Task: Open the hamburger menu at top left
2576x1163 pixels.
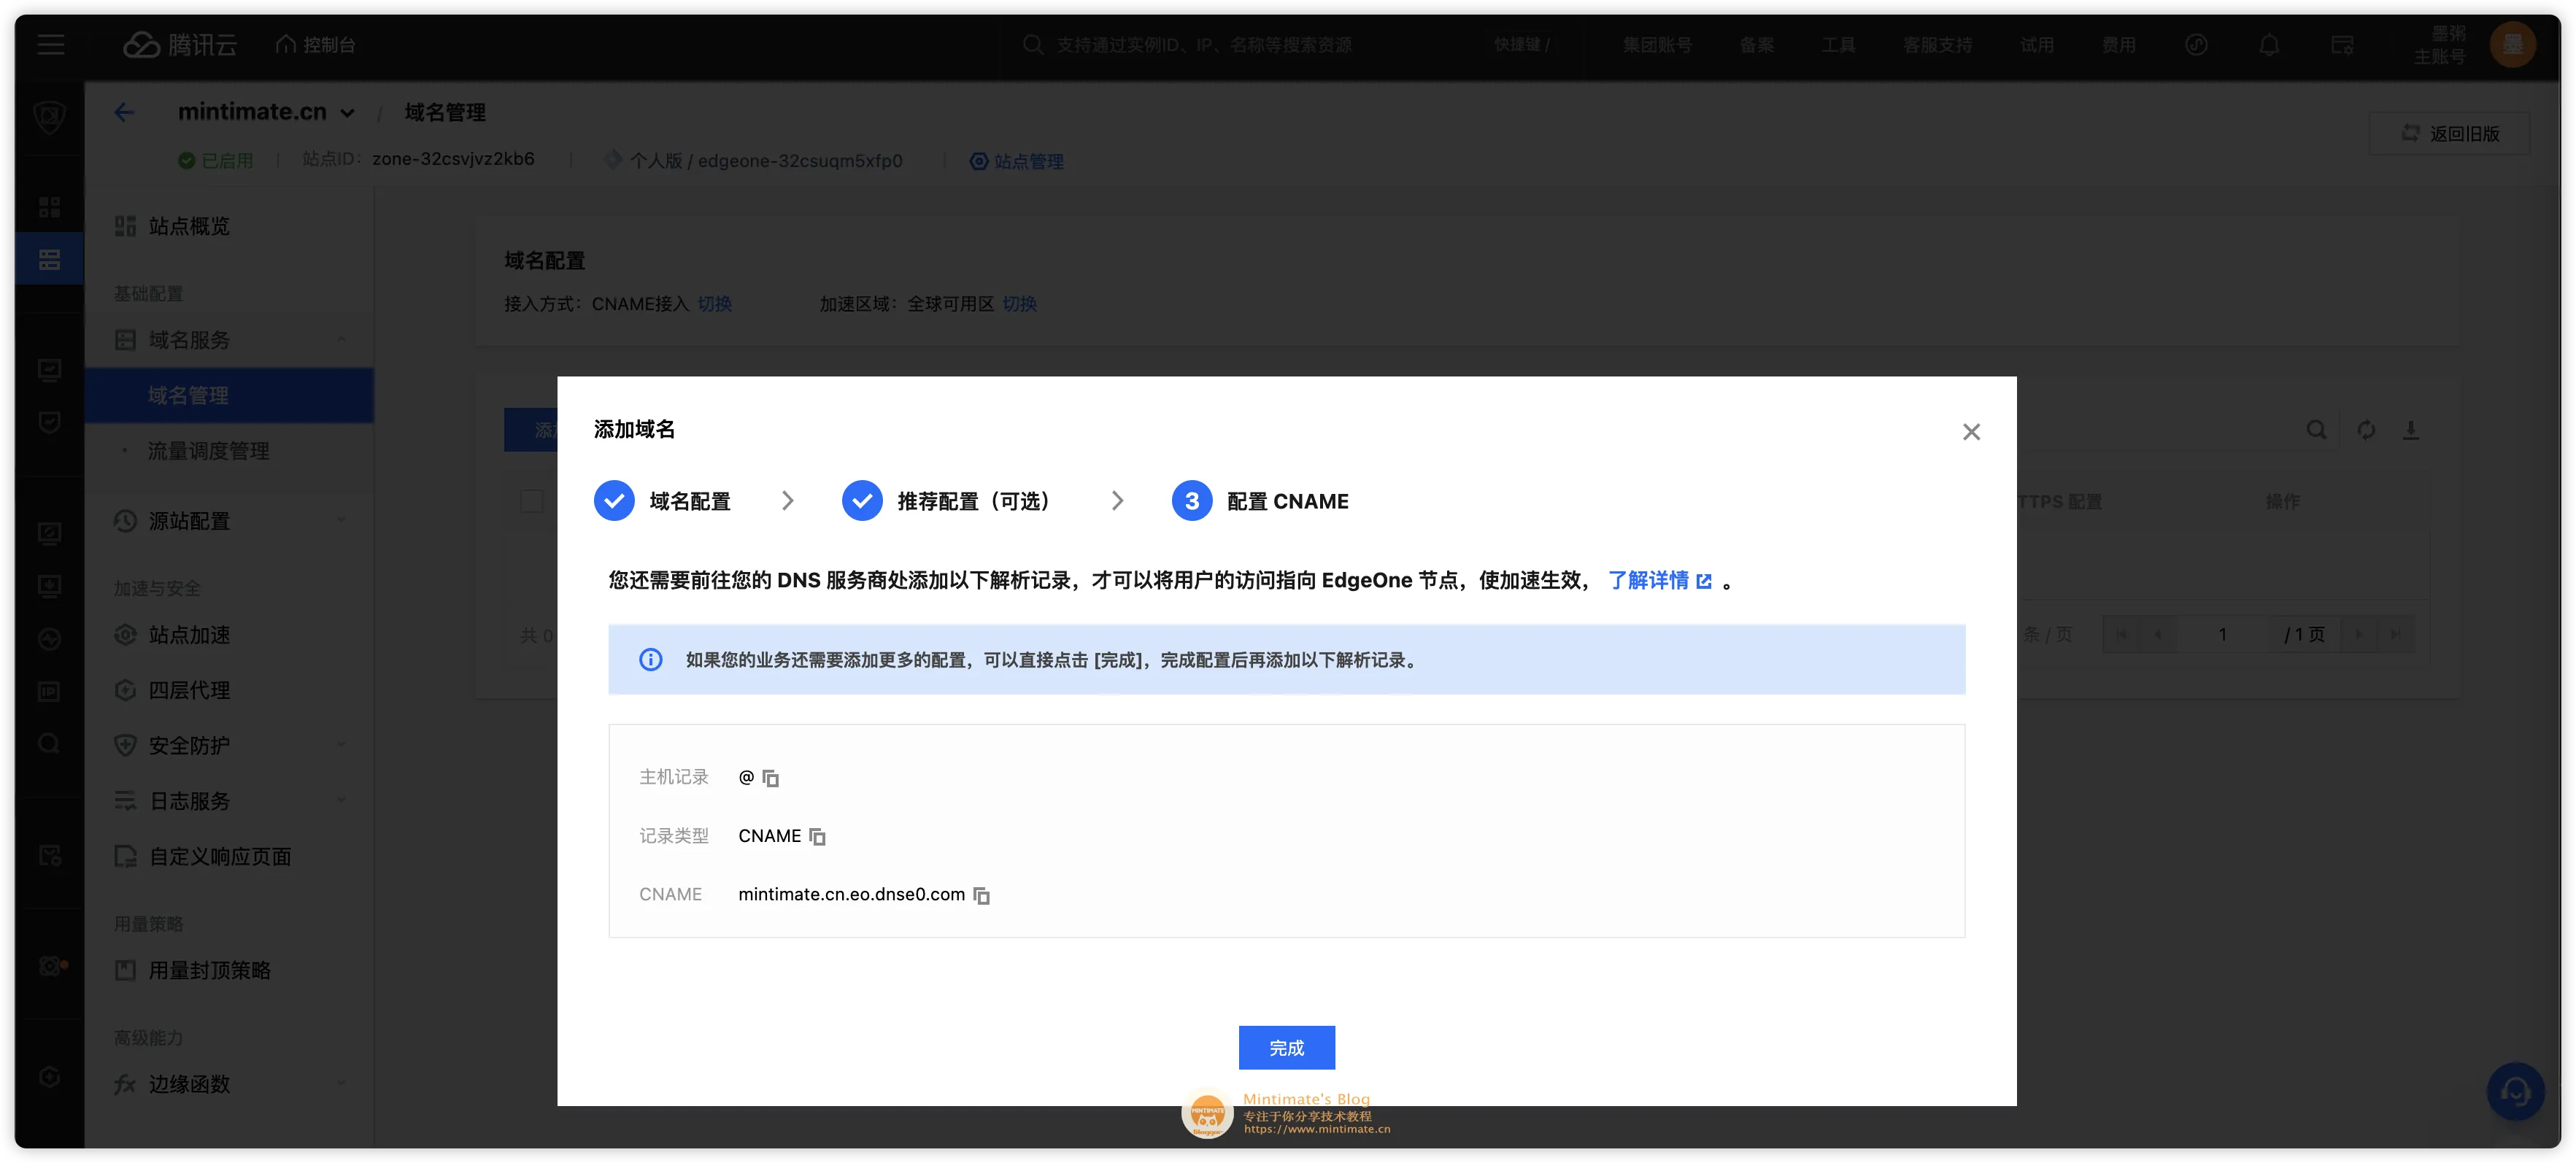Action: (50, 45)
